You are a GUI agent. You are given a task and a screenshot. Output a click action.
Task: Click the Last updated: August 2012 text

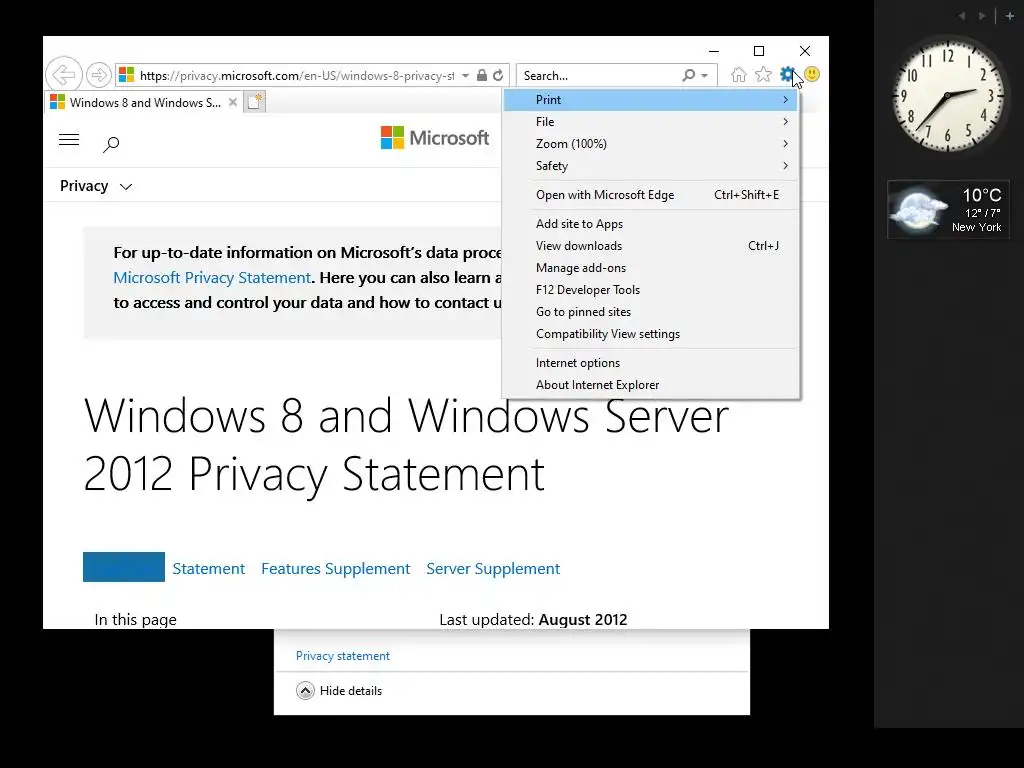(533, 619)
